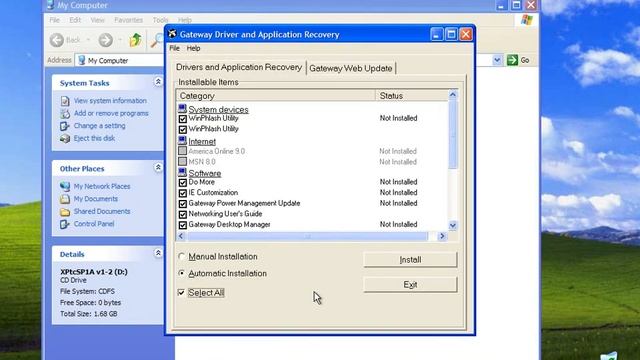Collapse the Other Places panel
Viewport: 640px width, 360px height.
[x=158, y=168]
